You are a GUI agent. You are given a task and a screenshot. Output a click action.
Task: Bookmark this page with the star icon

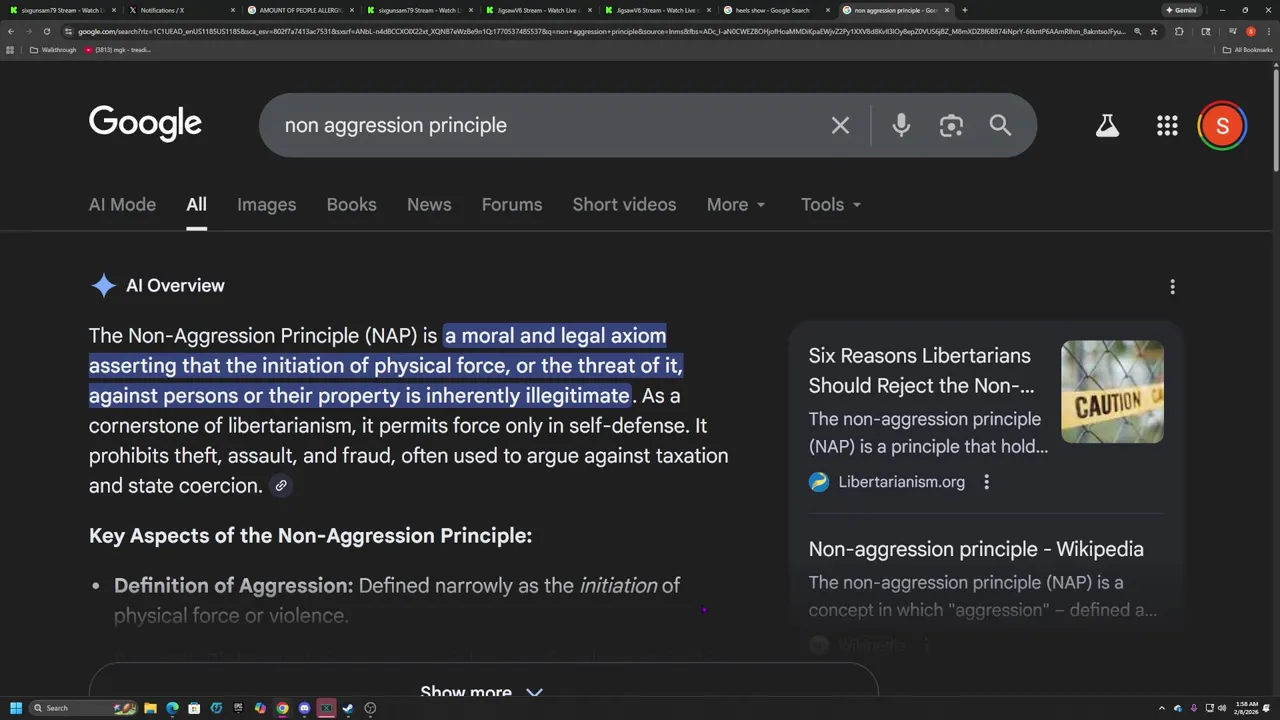(1153, 31)
